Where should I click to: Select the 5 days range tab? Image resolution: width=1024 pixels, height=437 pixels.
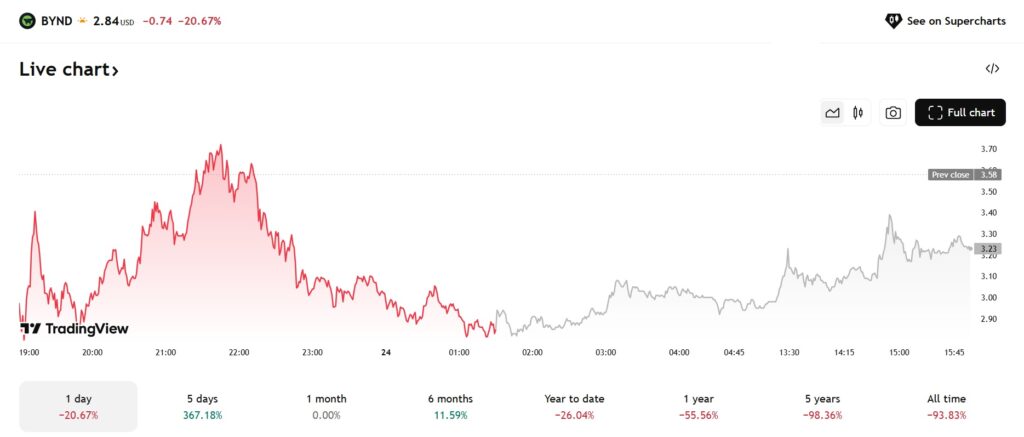point(202,406)
